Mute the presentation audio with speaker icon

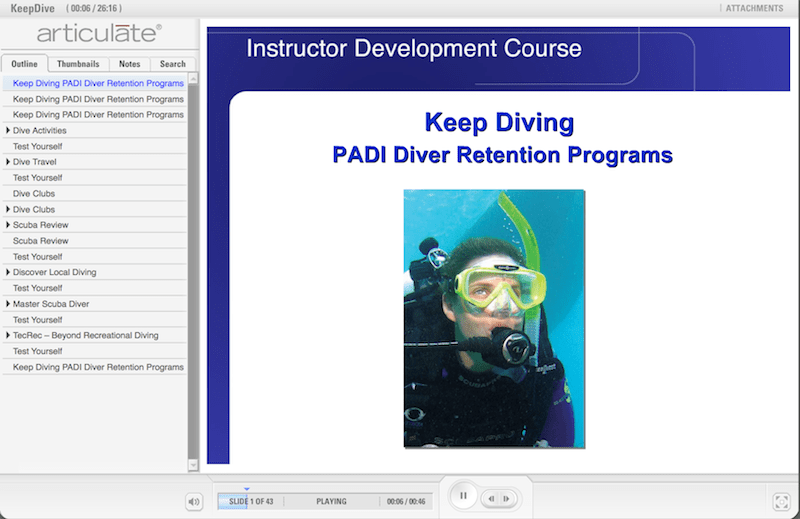click(x=194, y=502)
